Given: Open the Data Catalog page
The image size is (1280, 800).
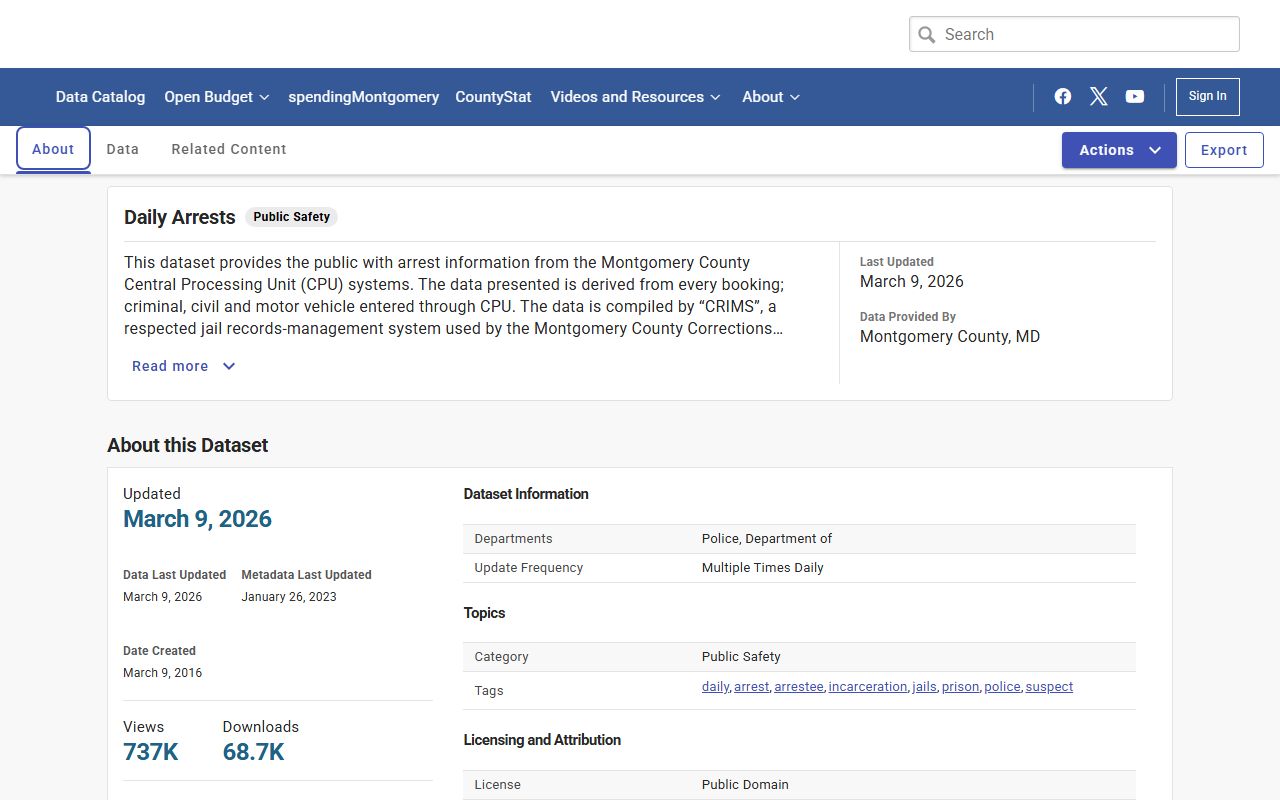Looking at the screenshot, I should coord(100,97).
